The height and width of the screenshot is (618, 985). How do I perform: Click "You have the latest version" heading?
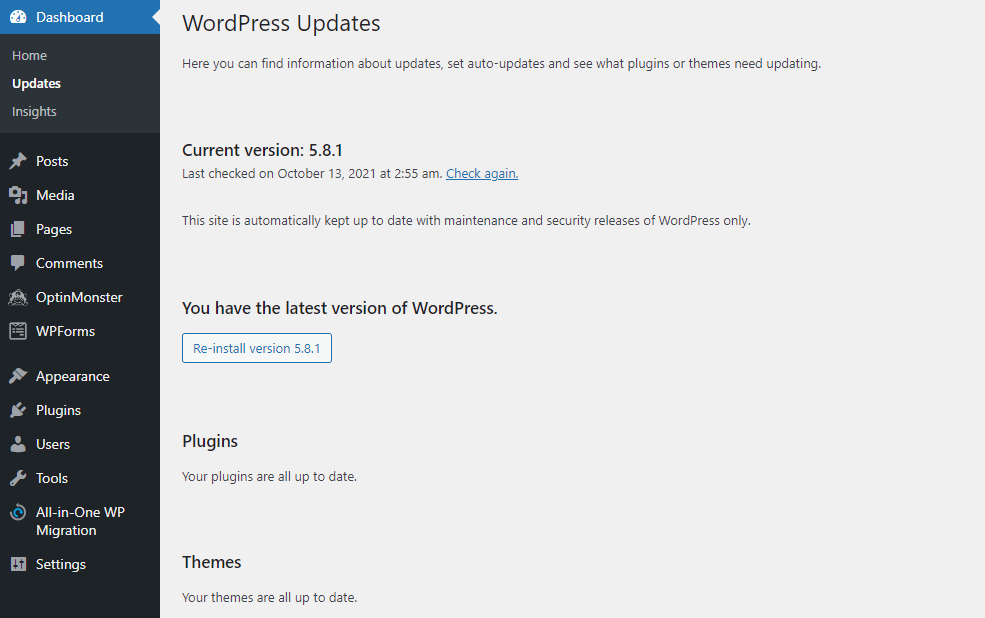coord(339,308)
